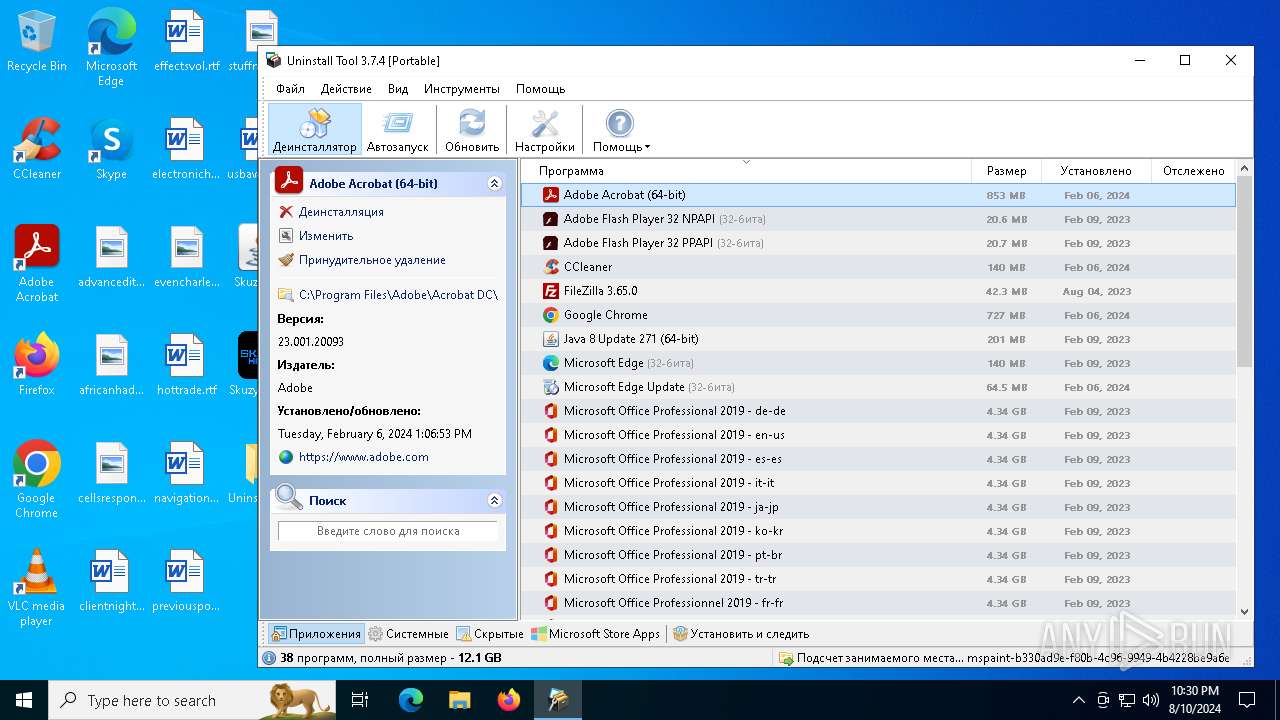This screenshot has width=1280, height=720.
Task: Click the taskbar search box
Action: tap(192, 700)
